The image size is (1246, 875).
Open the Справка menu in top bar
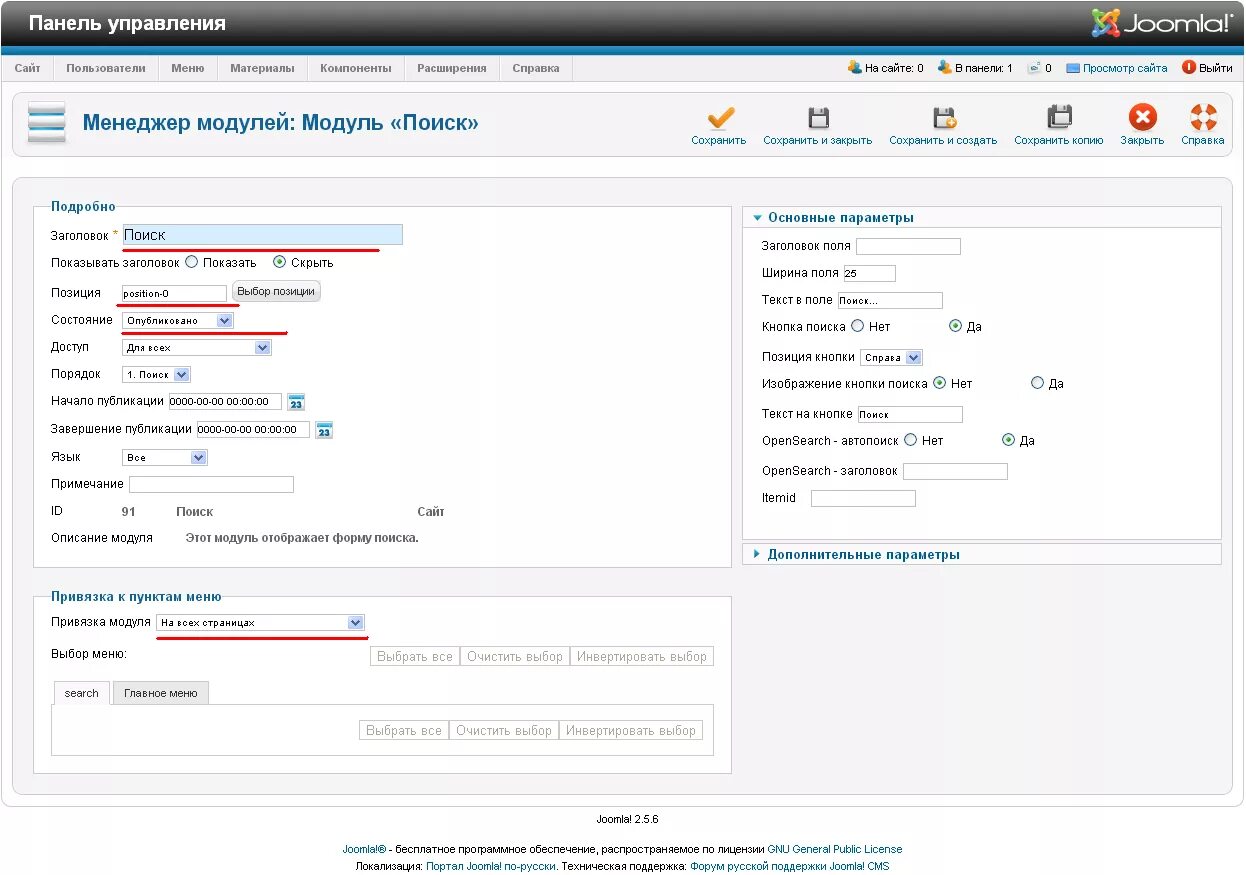536,68
